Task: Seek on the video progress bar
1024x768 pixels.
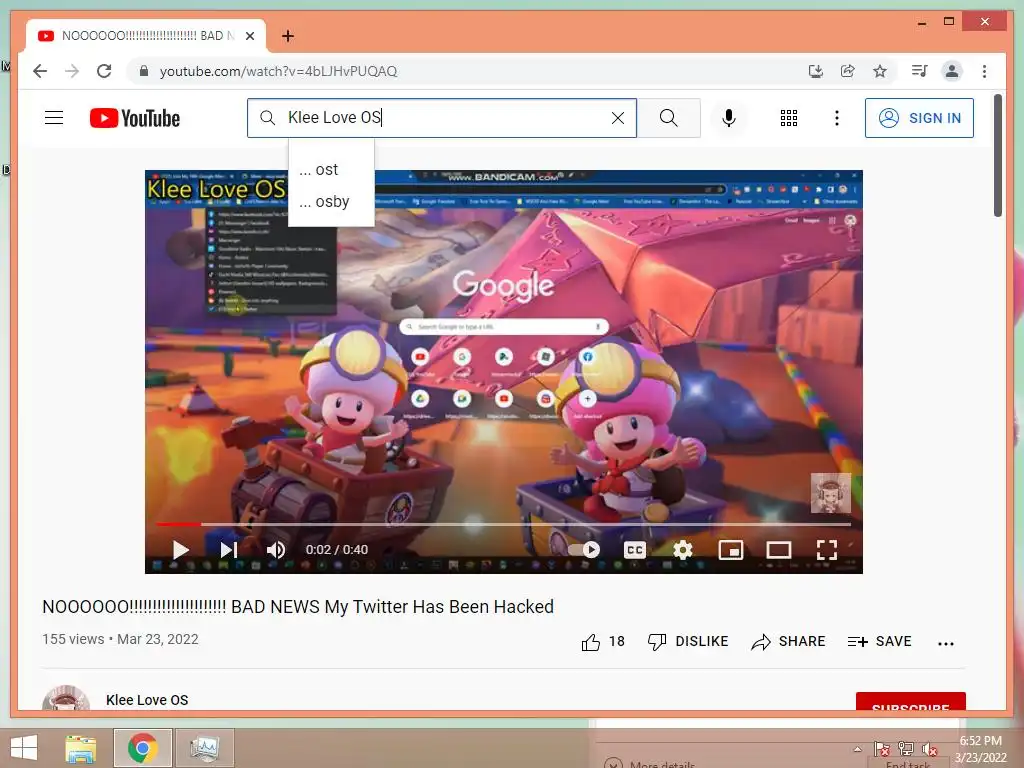Action: [x=504, y=524]
